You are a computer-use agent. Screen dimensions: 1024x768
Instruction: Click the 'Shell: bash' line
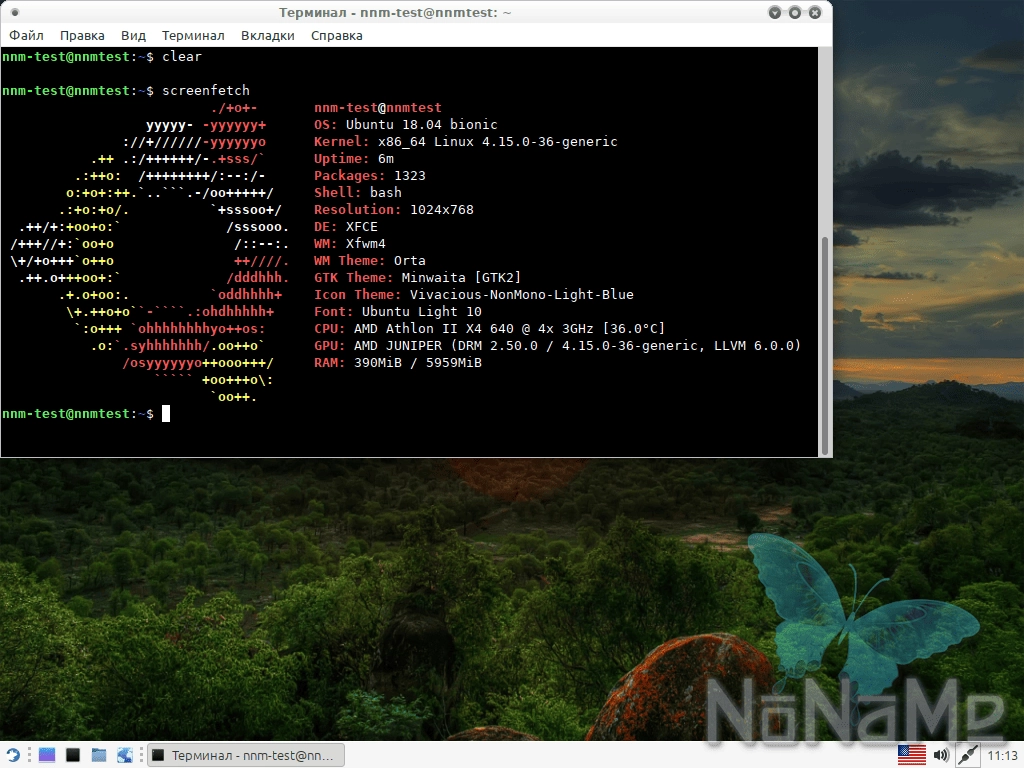357,192
